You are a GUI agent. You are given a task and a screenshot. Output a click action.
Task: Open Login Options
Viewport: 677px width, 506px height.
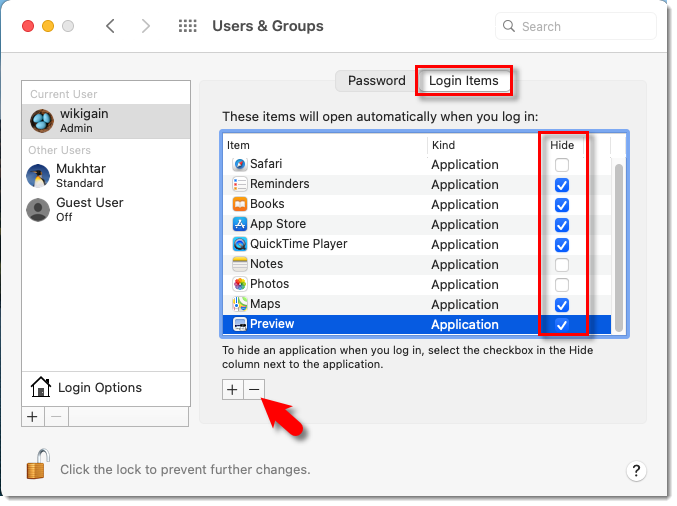[x=106, y=388]
